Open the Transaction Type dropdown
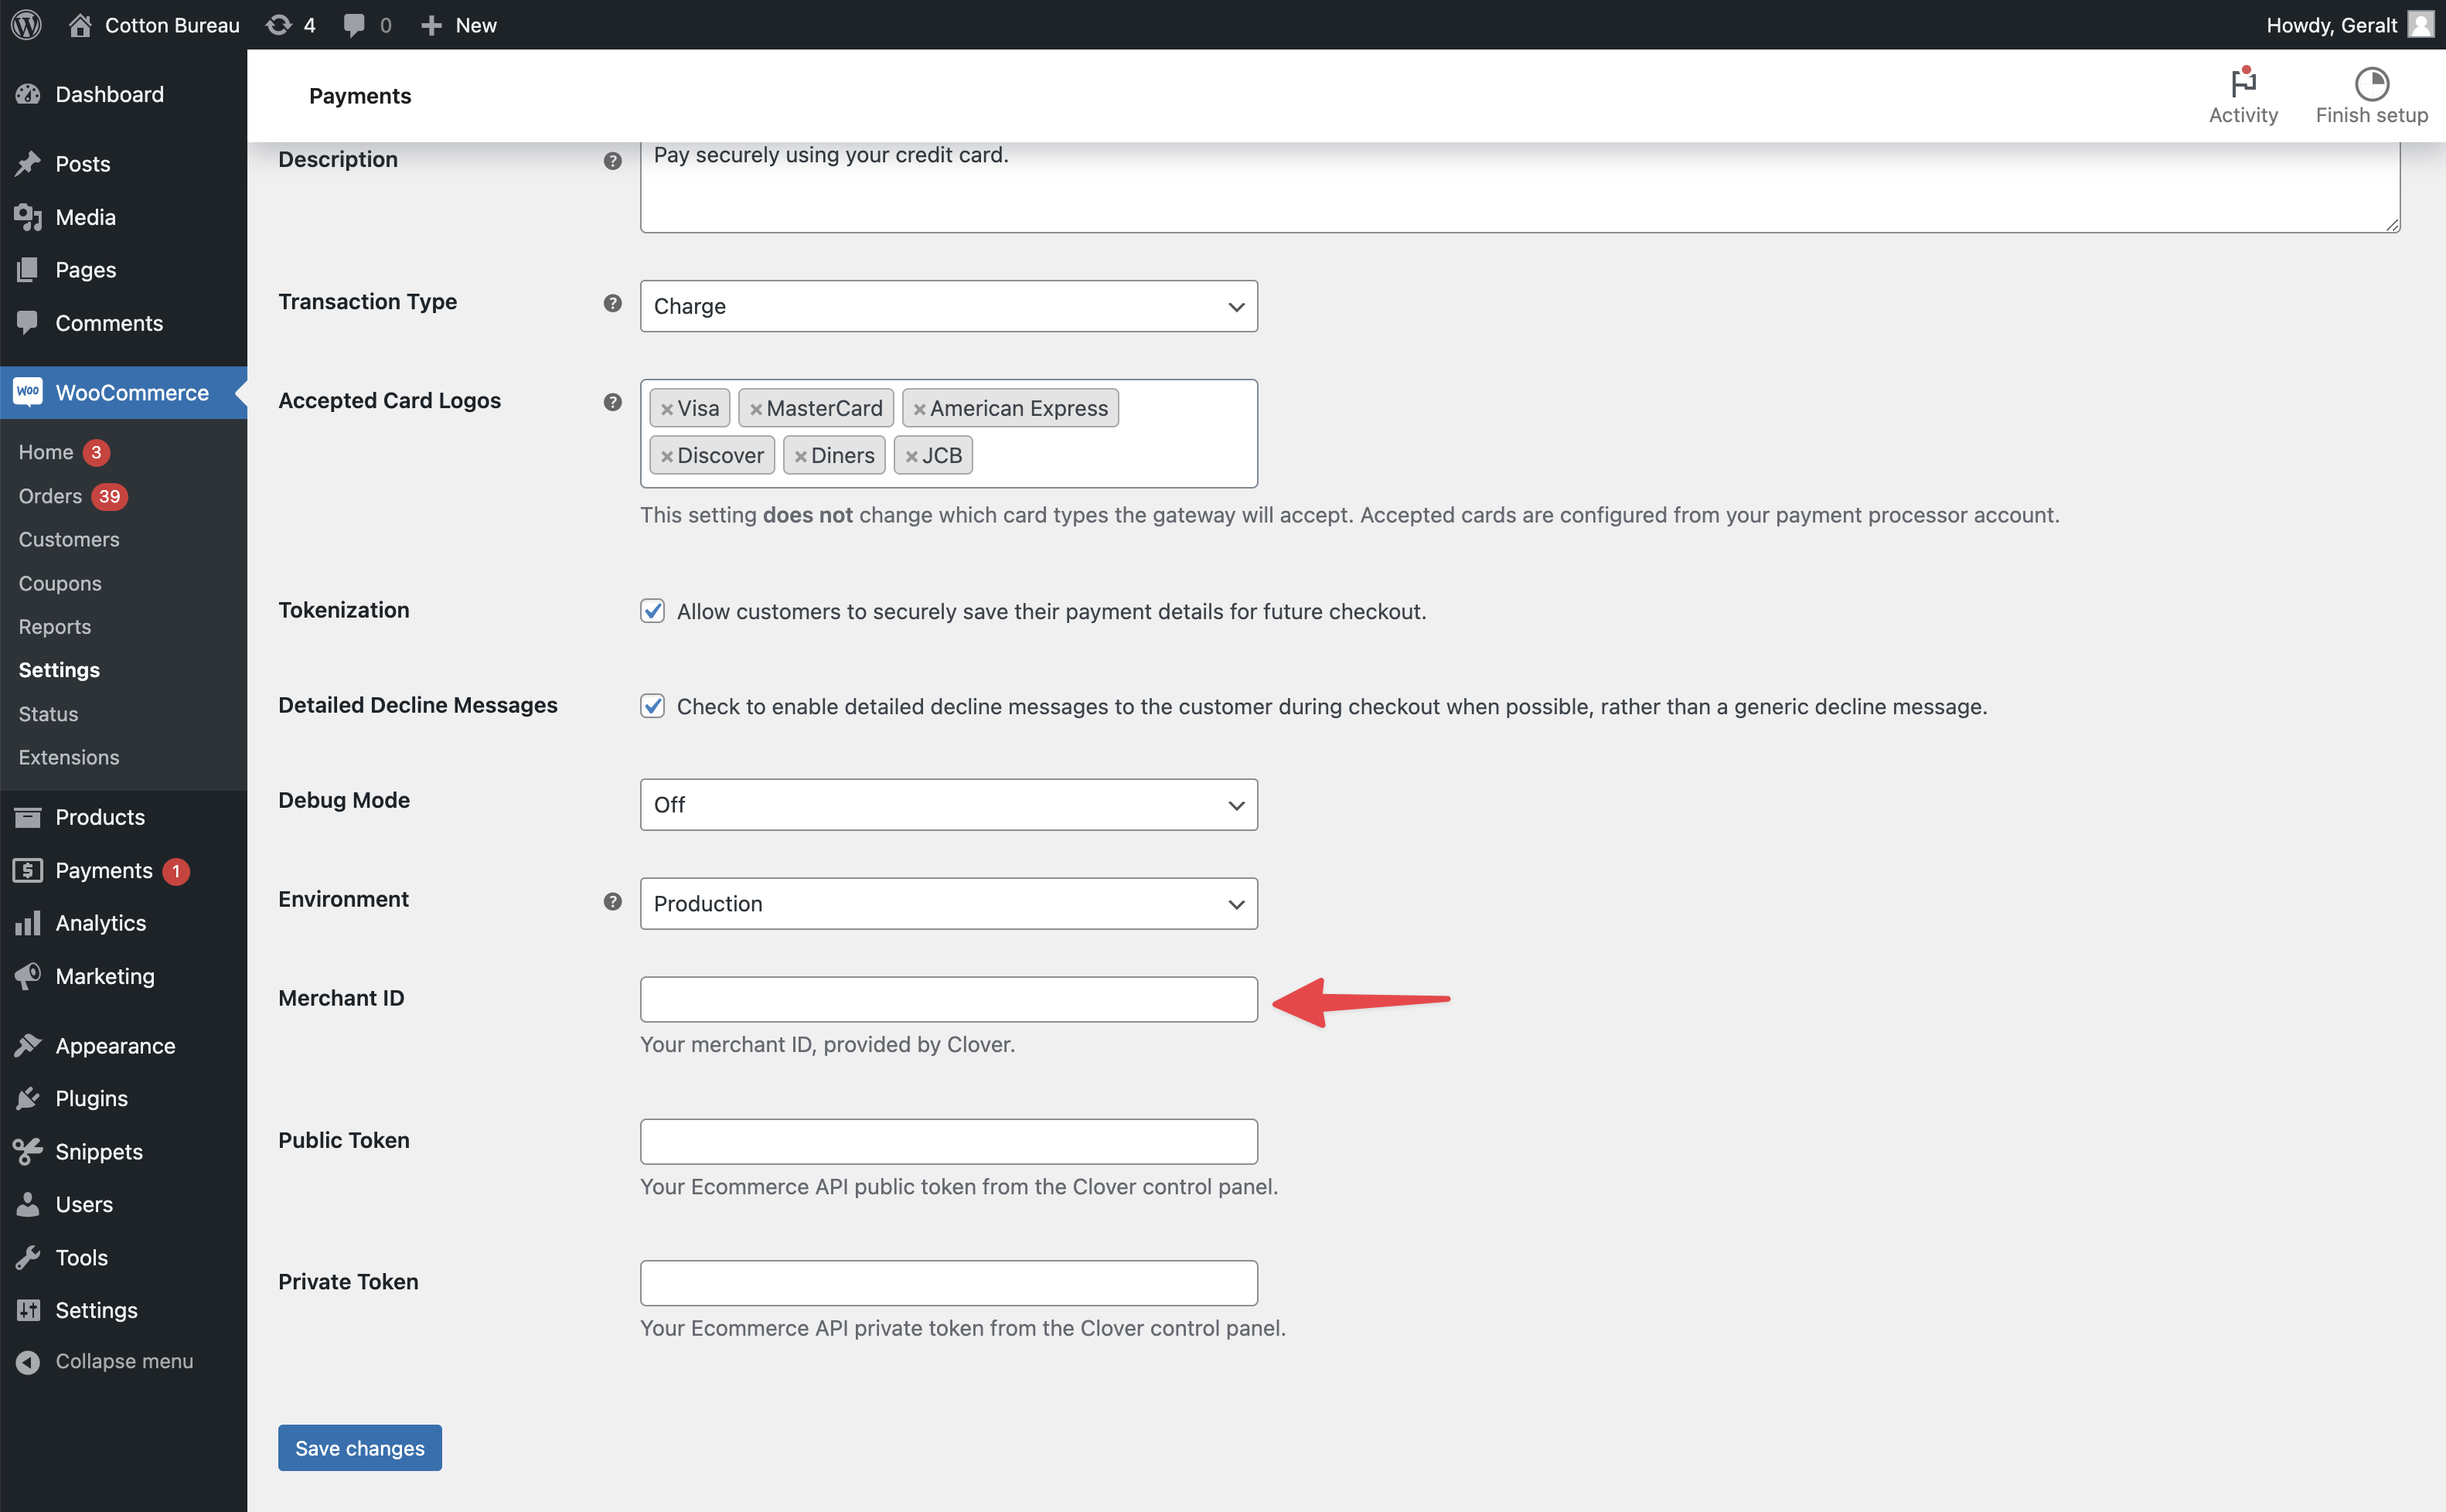The width and height of the screenshot is (2446, 1512). click(948, 306)
